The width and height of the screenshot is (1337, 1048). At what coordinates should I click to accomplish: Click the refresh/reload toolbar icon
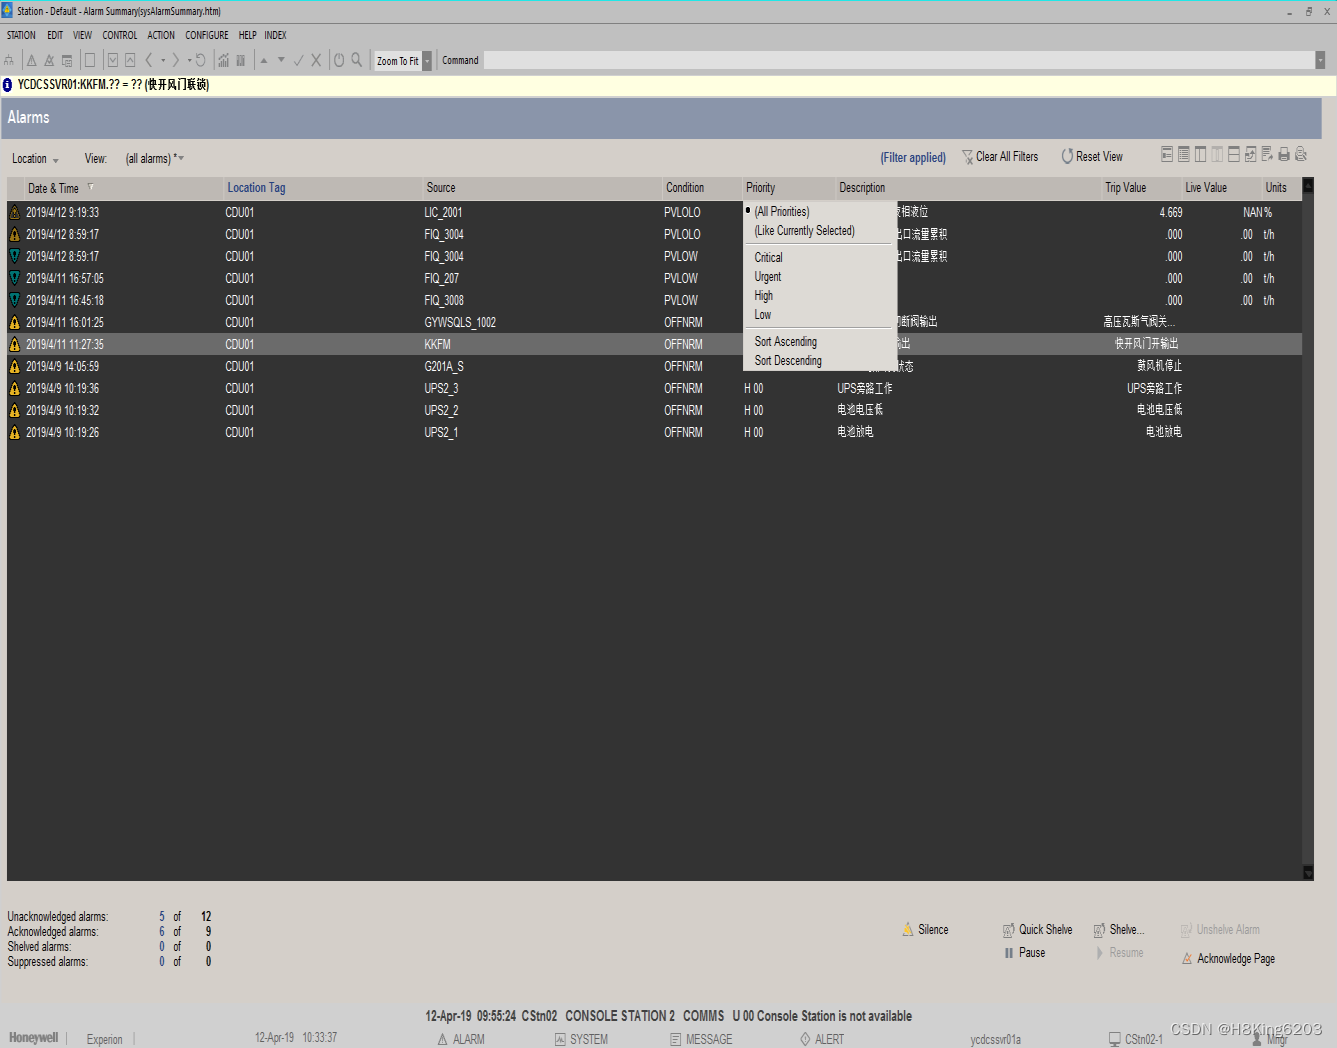(200, 60)
